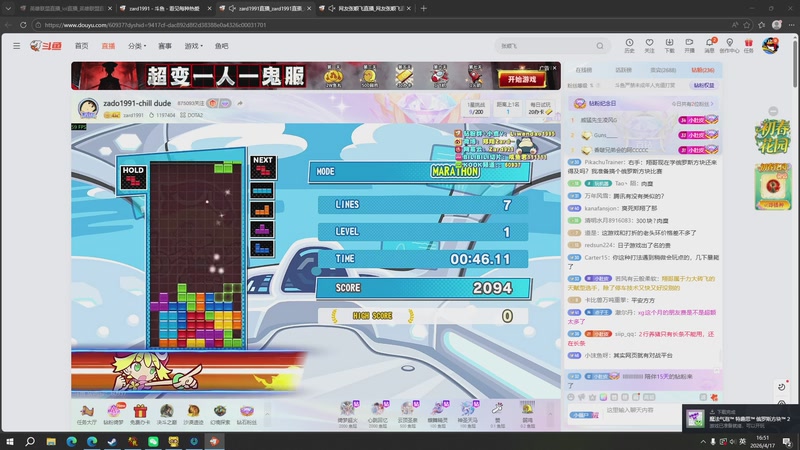Switch to the 活跃榜 active ranking tab
This screenshot has height=450, width=800.
click(x=623, y=70)
